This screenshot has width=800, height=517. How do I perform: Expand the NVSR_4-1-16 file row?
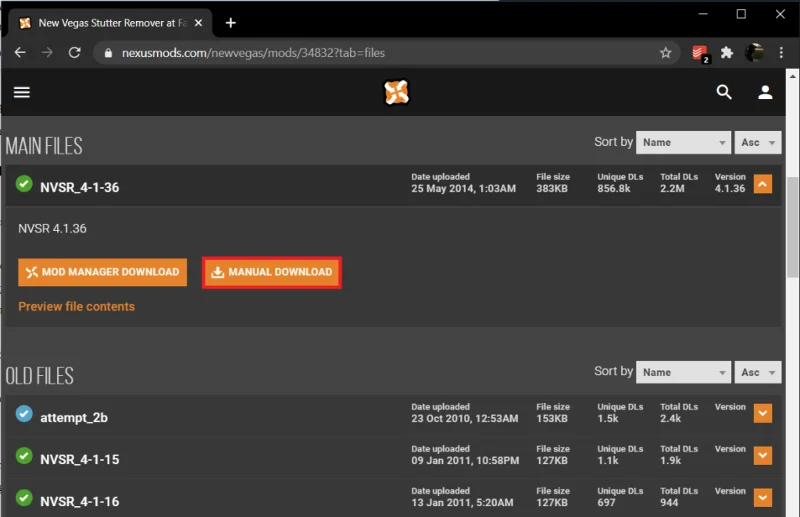[x=763, y=498]
